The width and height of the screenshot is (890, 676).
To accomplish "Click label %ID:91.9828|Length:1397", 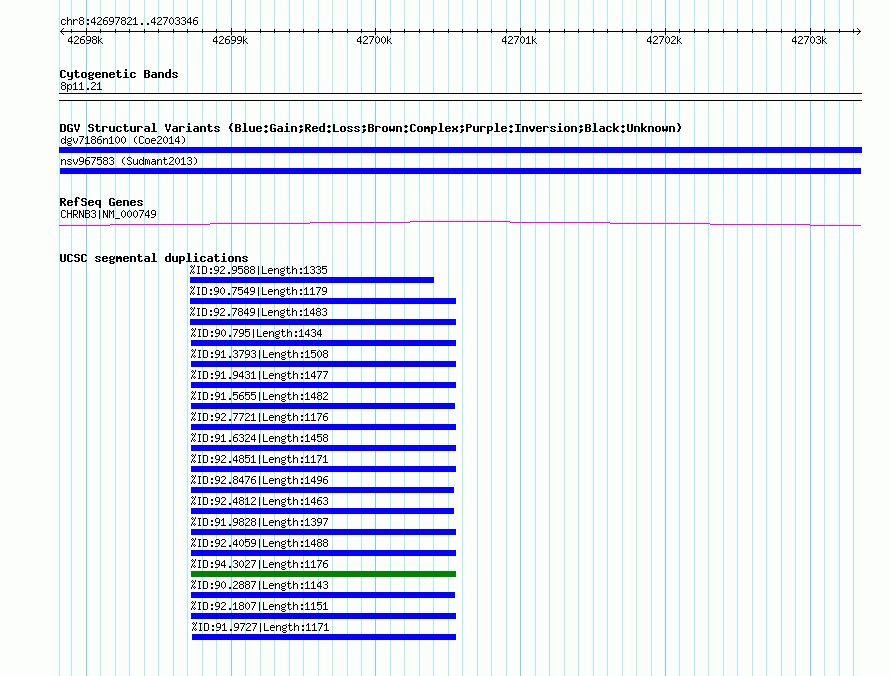I will tap(259, 522).
